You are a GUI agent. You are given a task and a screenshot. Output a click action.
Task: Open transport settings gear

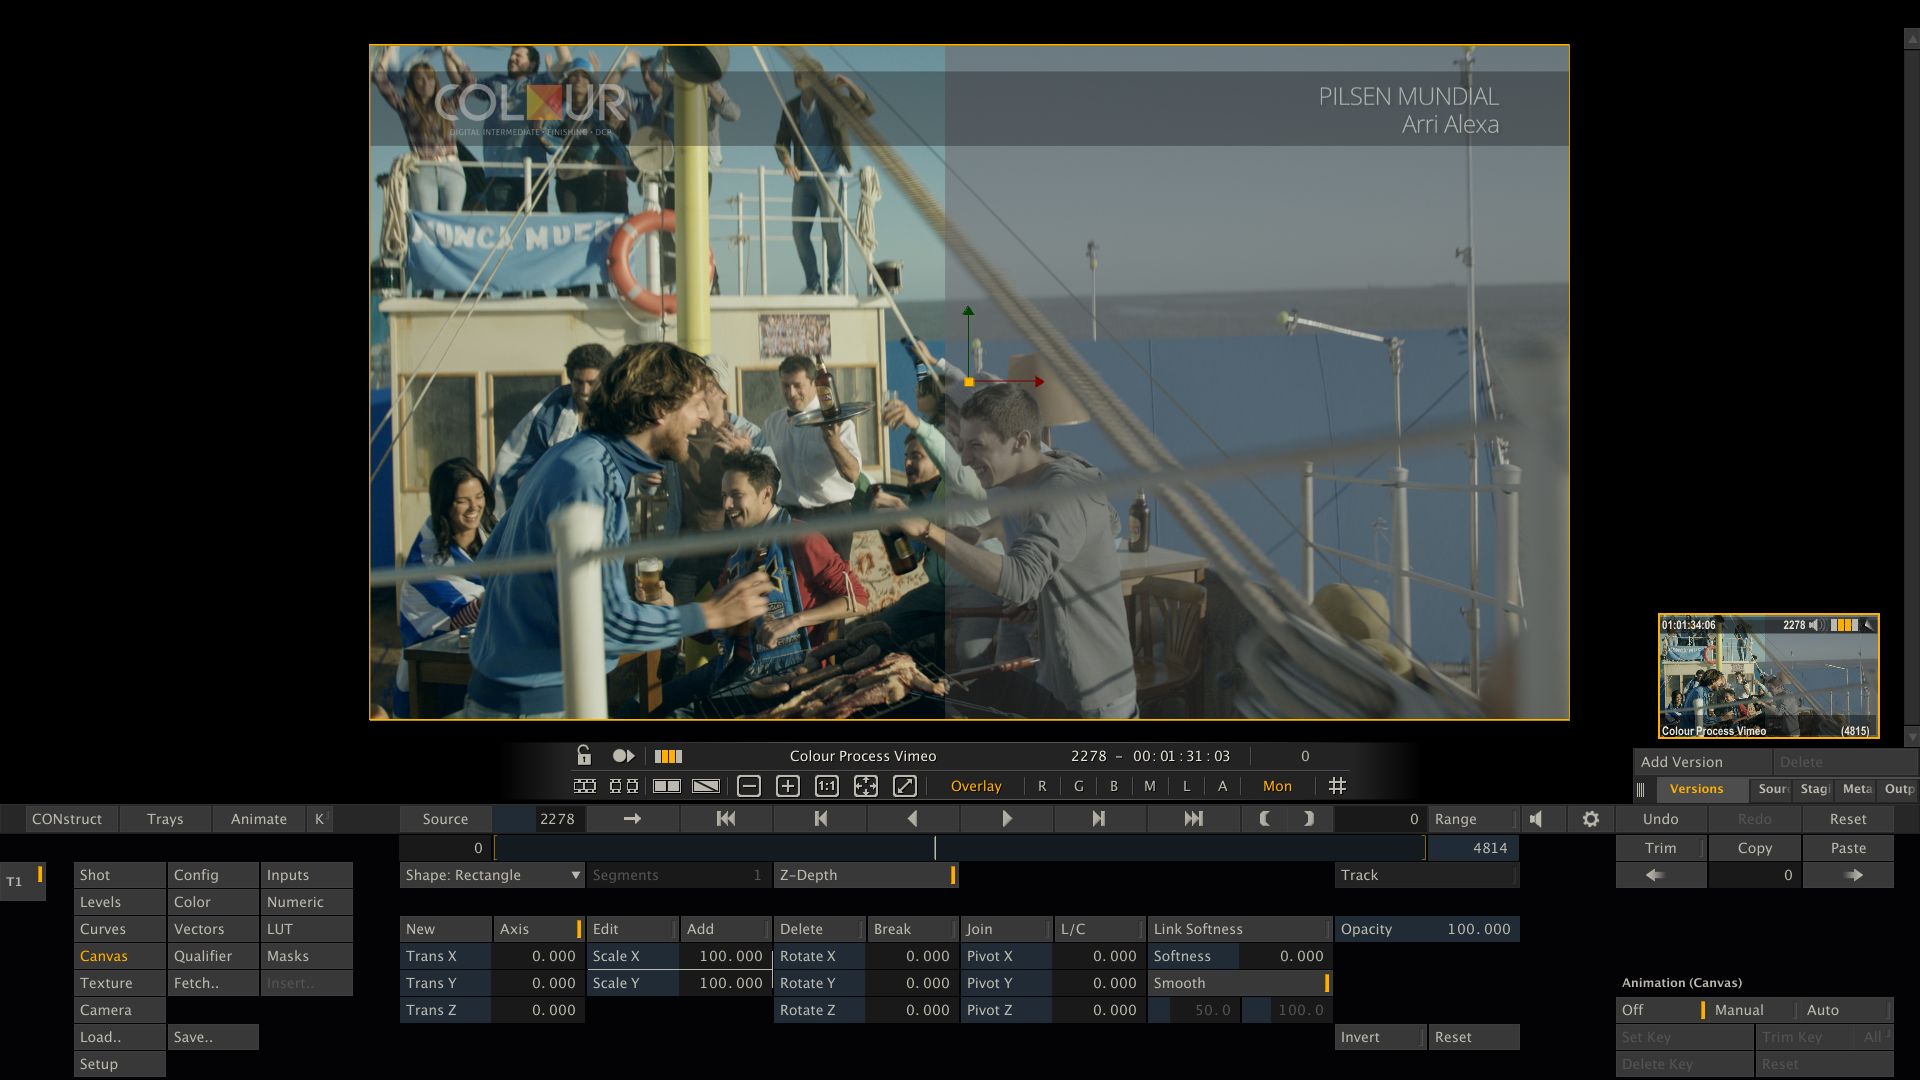tap(1591, 819)
